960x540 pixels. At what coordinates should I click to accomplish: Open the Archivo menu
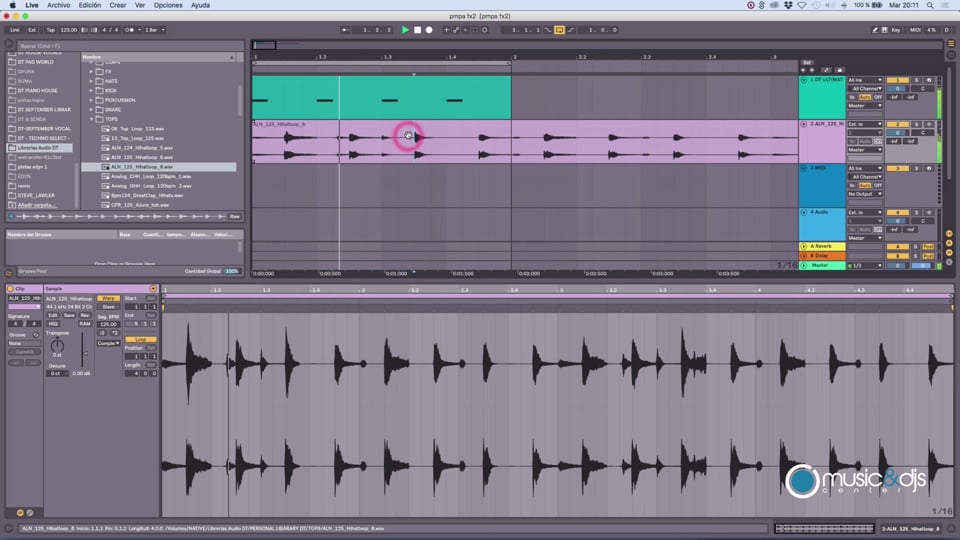point(59,5)
